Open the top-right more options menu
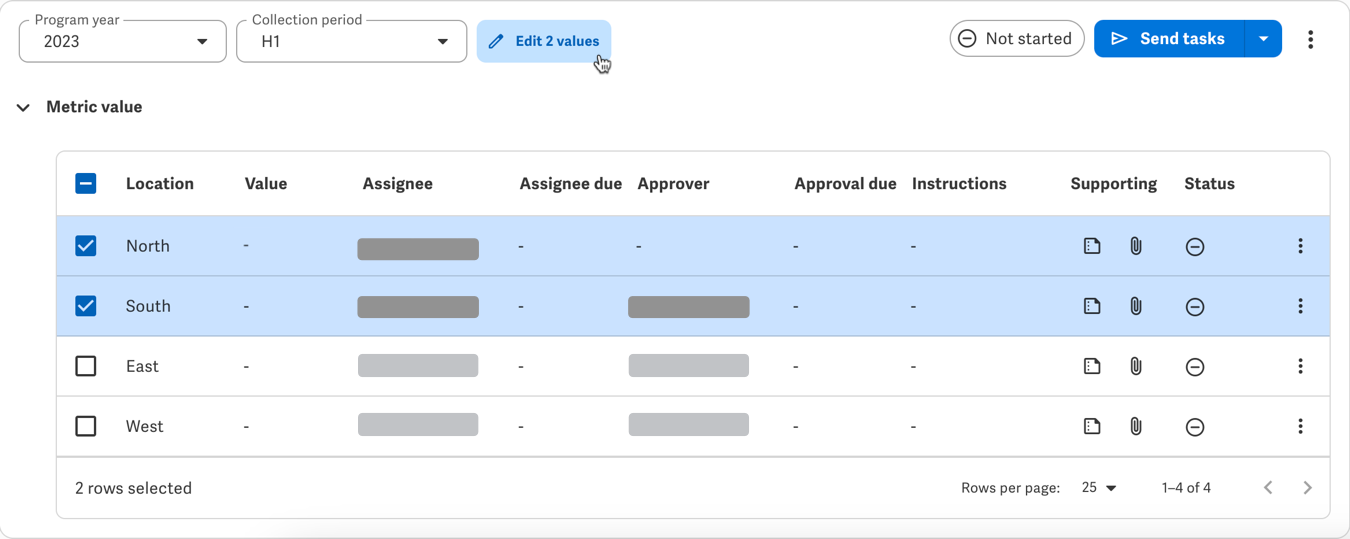Screen dimensions: 1350x539 coord(1310,39)
